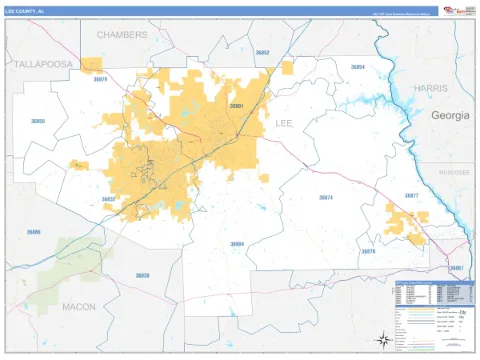
Task: Select the CHAMBERS county label
Action: [x=122, y=35]
